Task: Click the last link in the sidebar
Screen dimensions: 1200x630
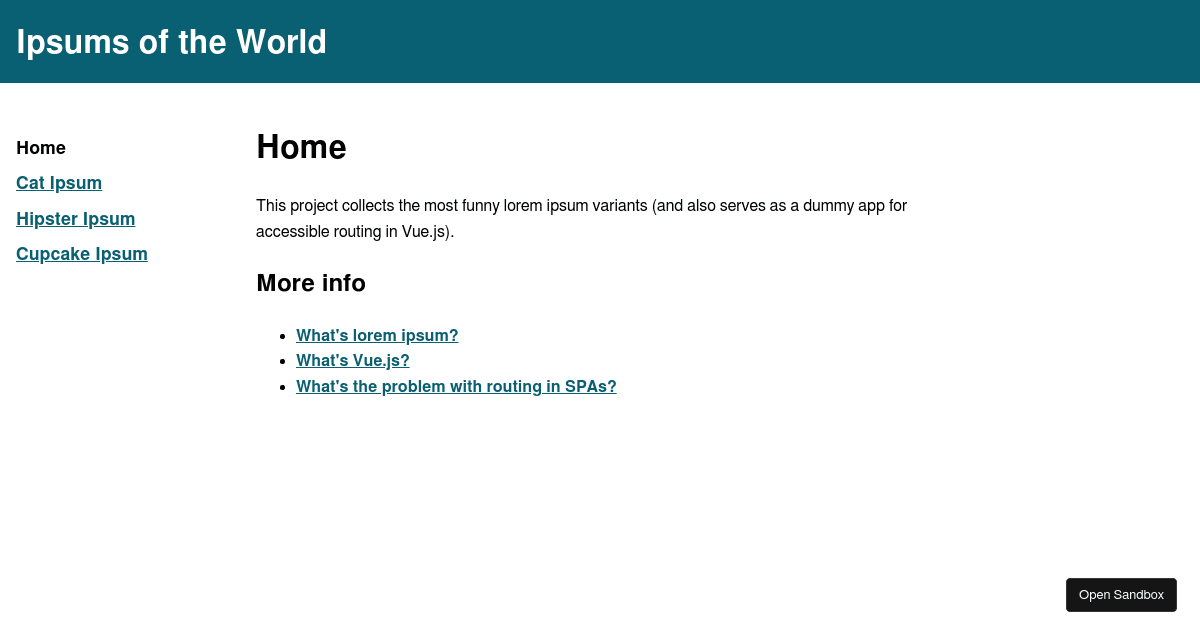Action: pos(81,254)
